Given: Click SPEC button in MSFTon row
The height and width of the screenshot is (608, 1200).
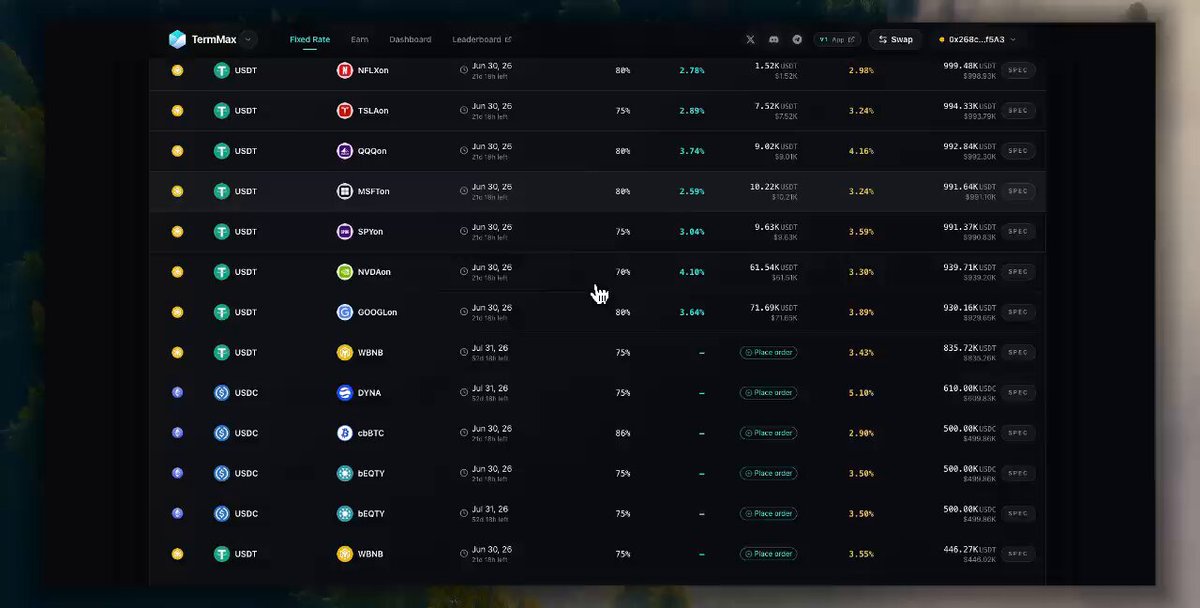Looking at the screenshot, I should point(1018,191).
